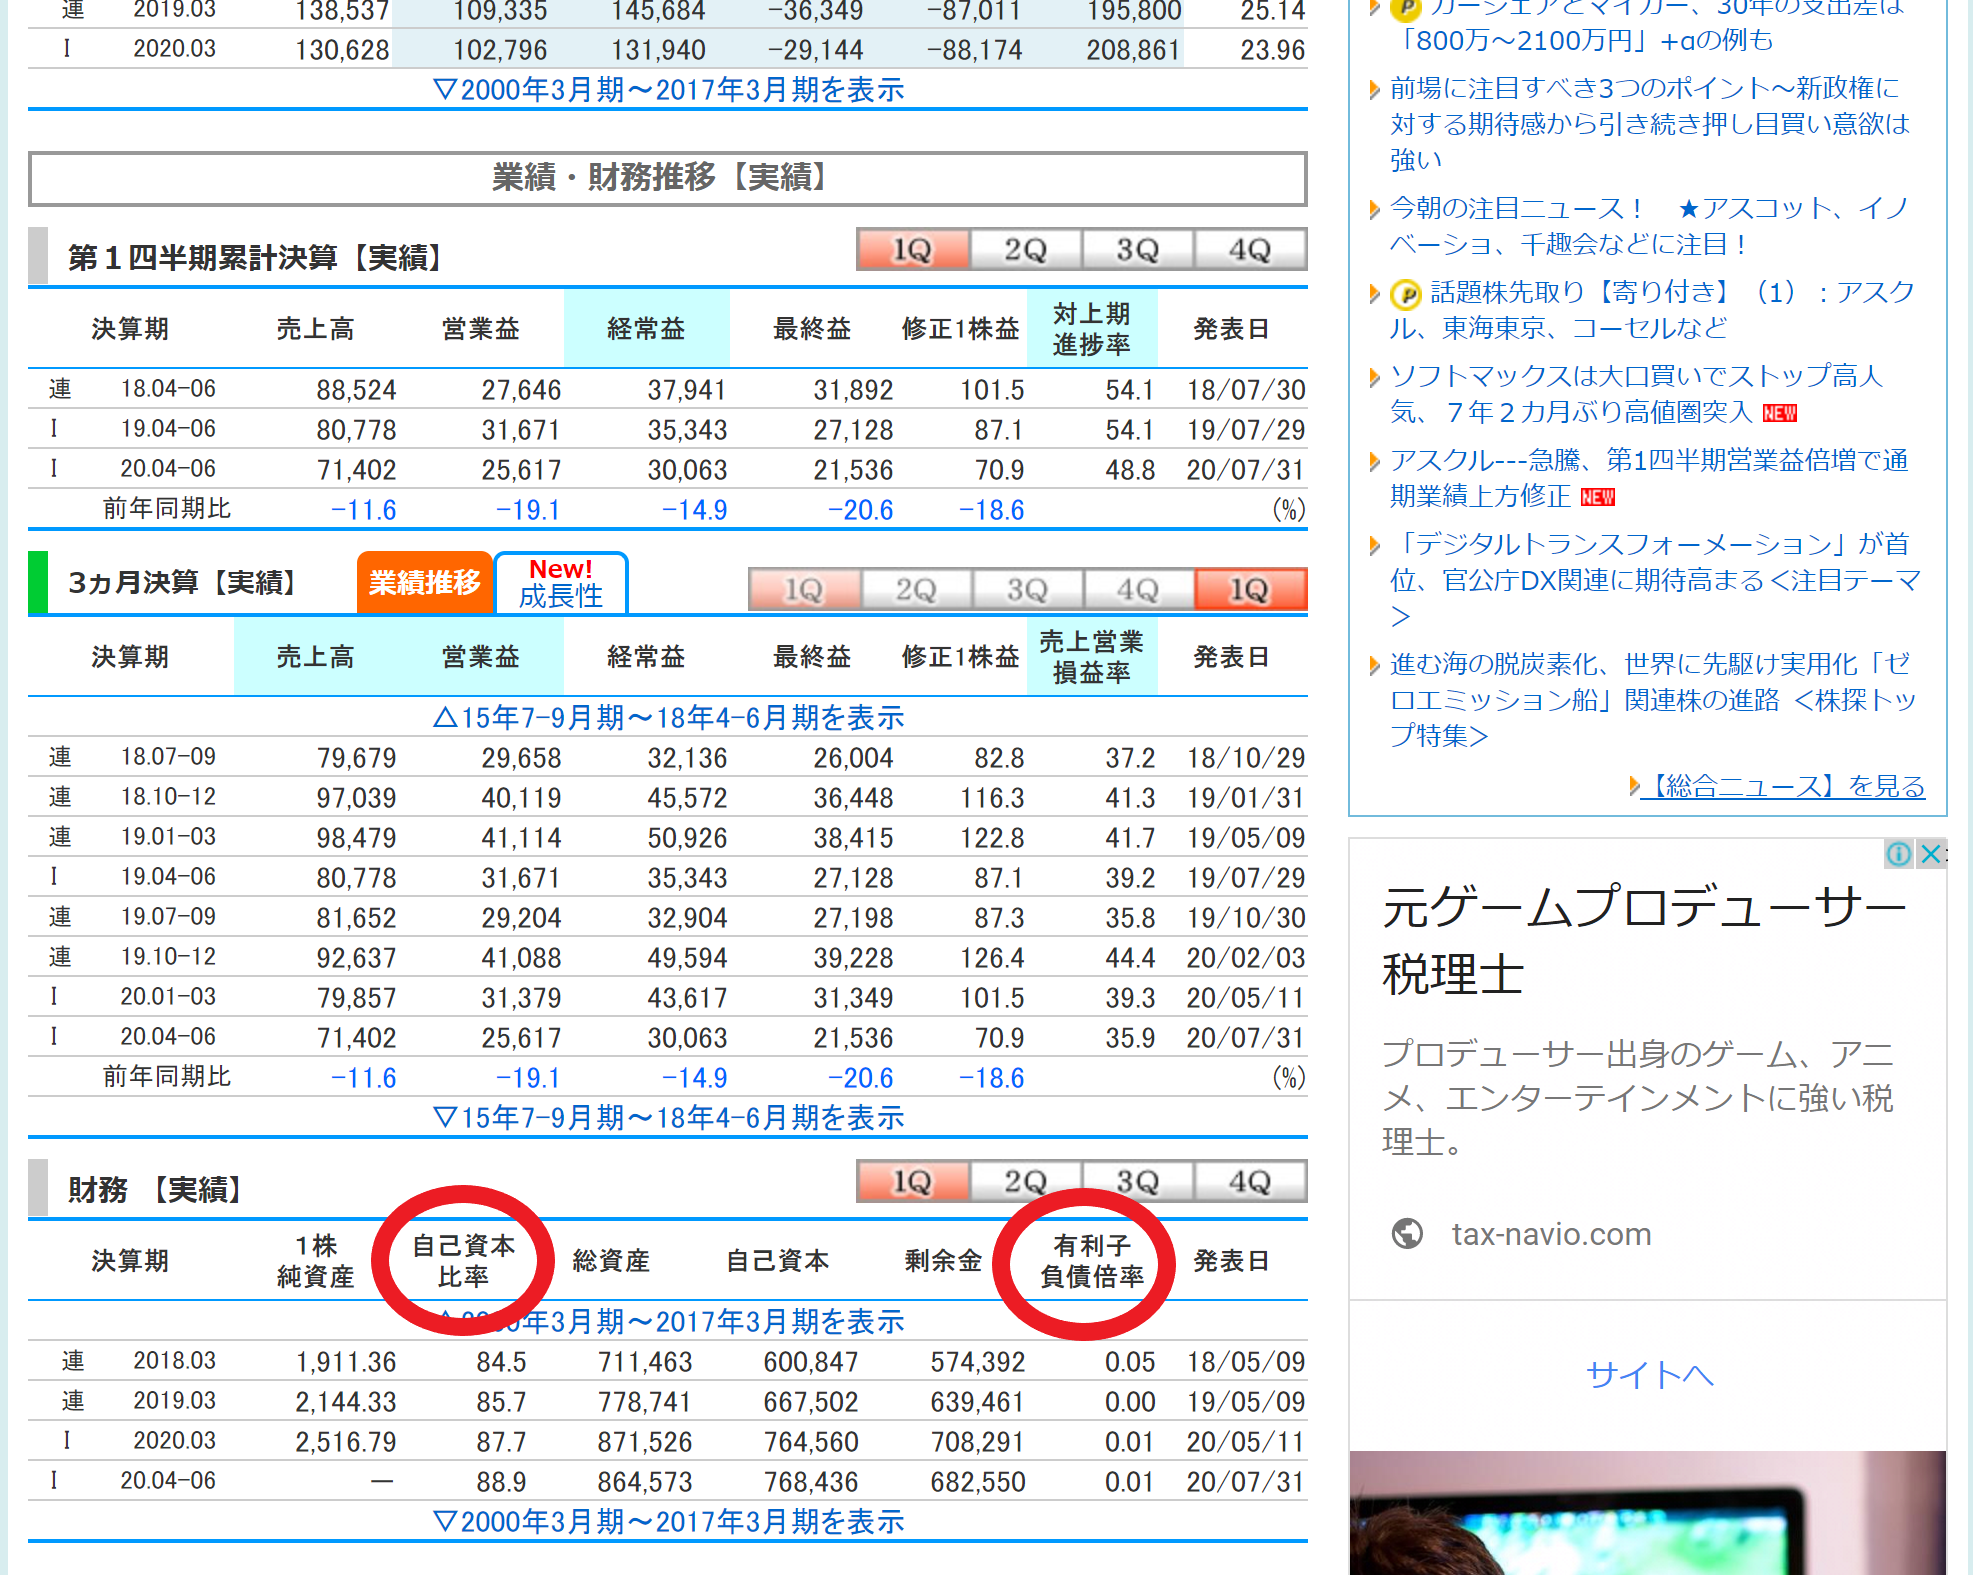The image size is (1973, 1575).
Task: Select 2Q tab in 財務 section
Action: [1025, 1182]
